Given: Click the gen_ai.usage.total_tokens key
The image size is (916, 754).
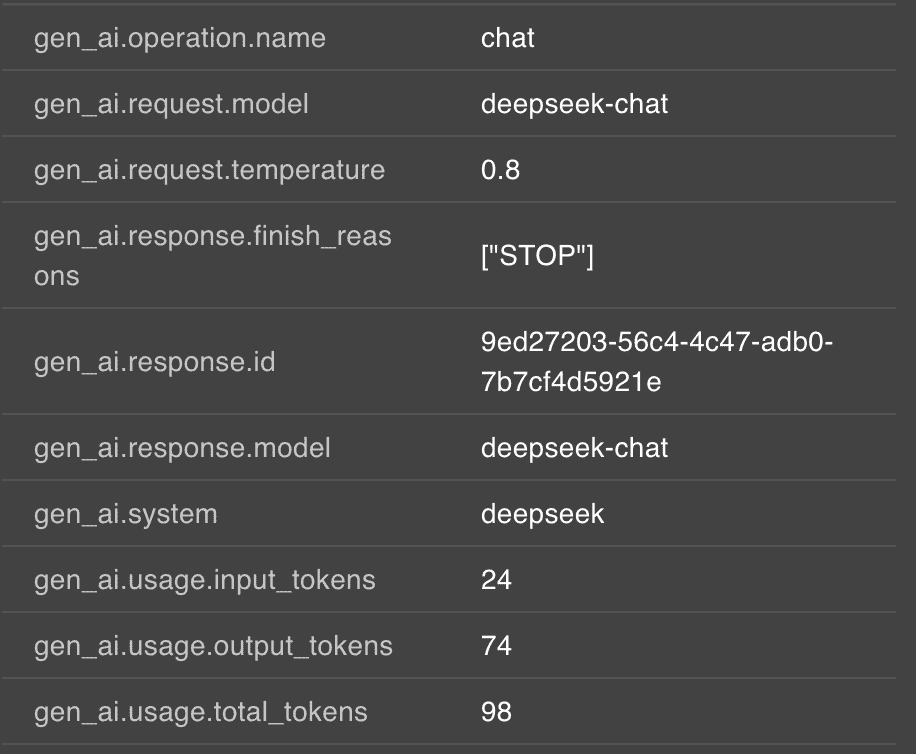Looking at the screenshot, I should [200, 712].
